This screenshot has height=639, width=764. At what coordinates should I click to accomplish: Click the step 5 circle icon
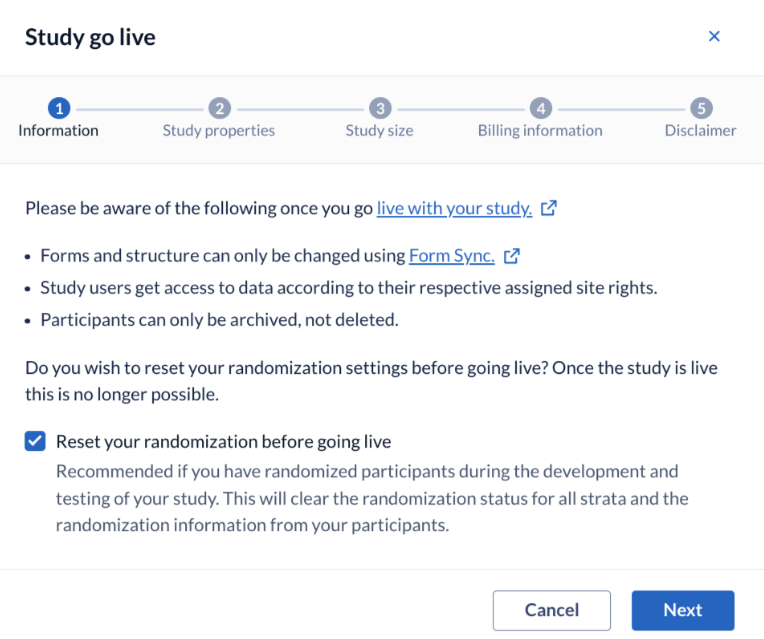click(x=701, y=108)
